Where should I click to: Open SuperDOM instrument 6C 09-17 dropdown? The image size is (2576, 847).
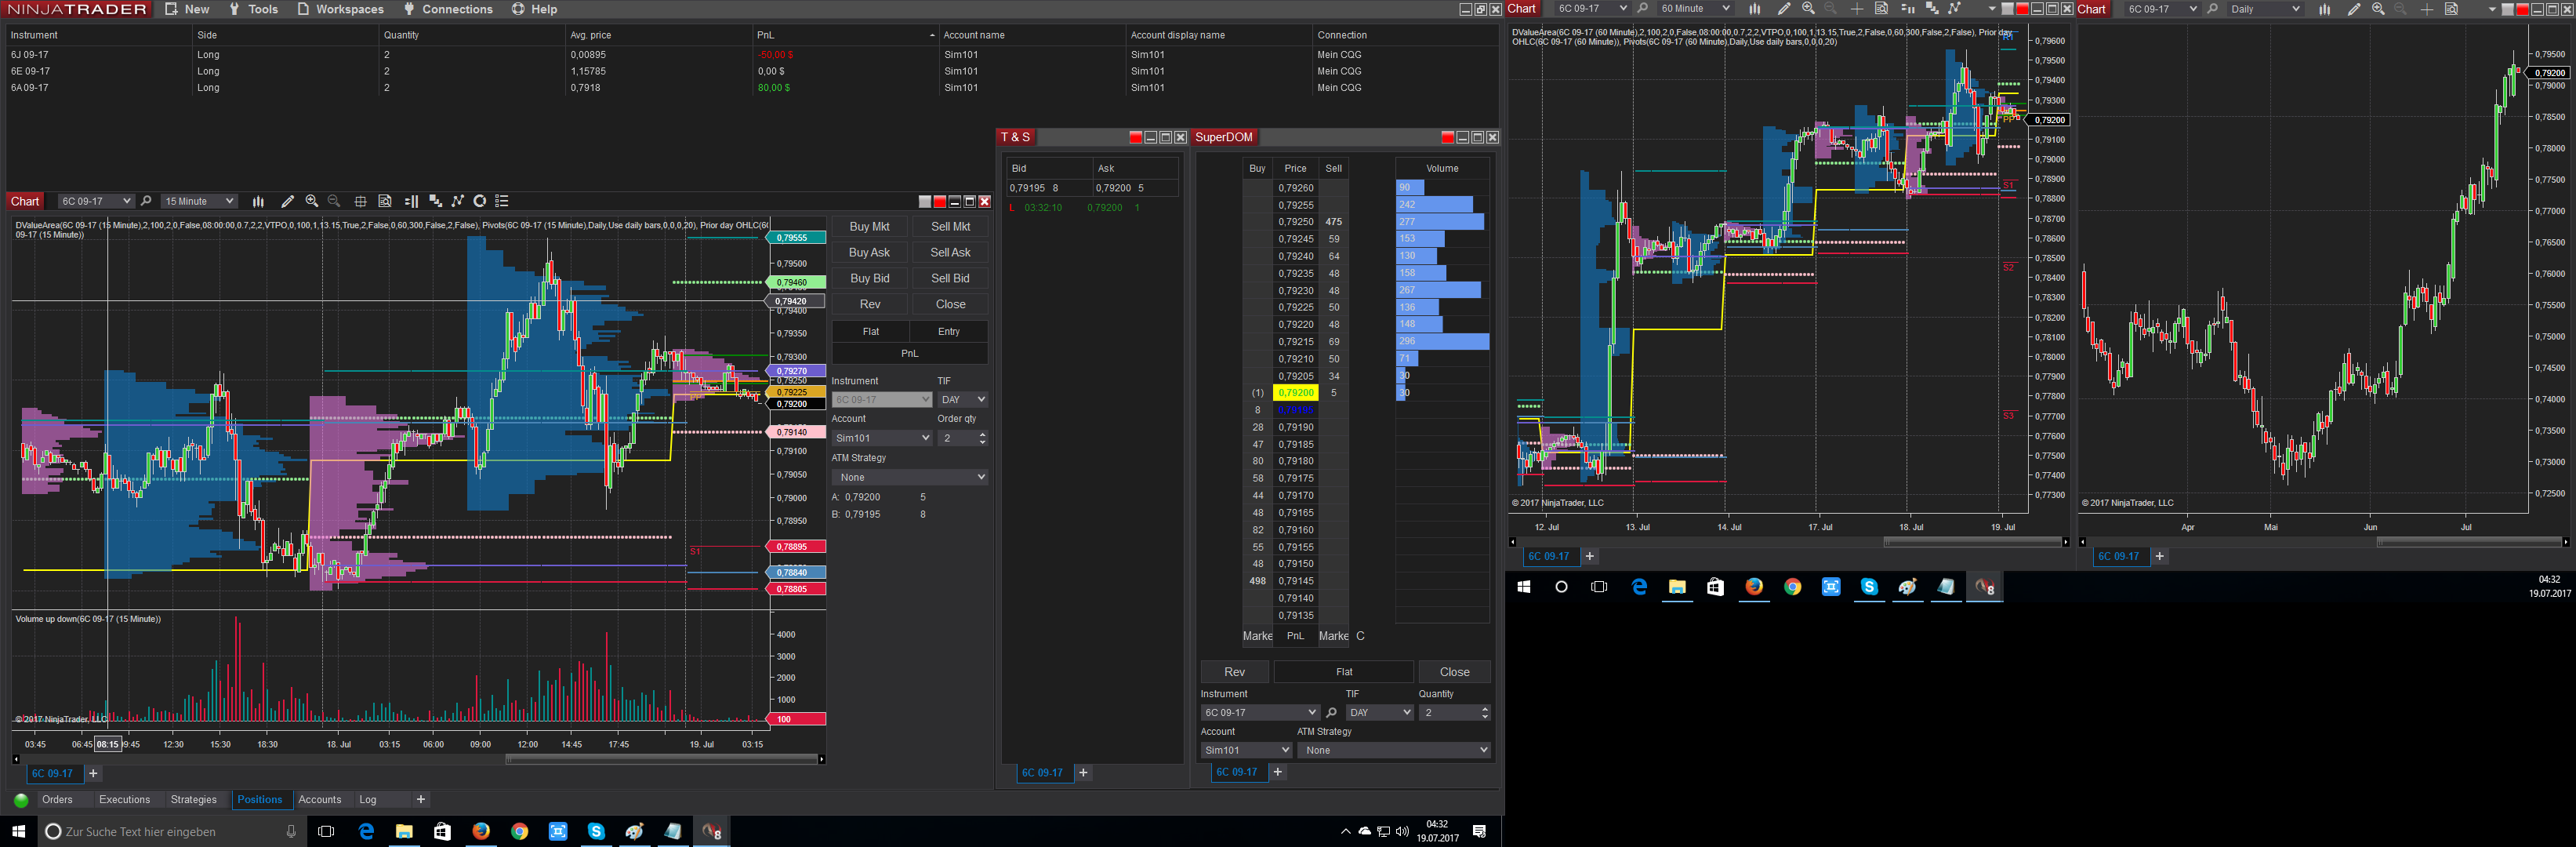pyautogui.click(x=1260, y=713)
